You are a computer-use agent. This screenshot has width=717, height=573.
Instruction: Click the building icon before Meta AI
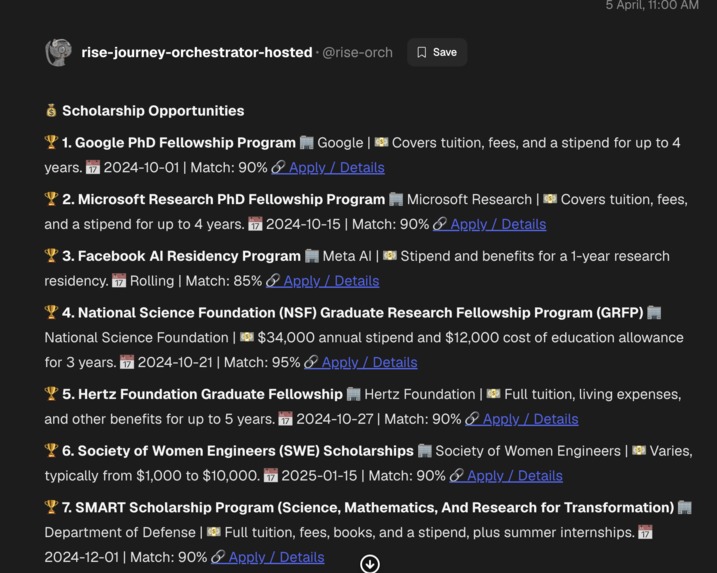pyautogui.click(x=312, y=256)
